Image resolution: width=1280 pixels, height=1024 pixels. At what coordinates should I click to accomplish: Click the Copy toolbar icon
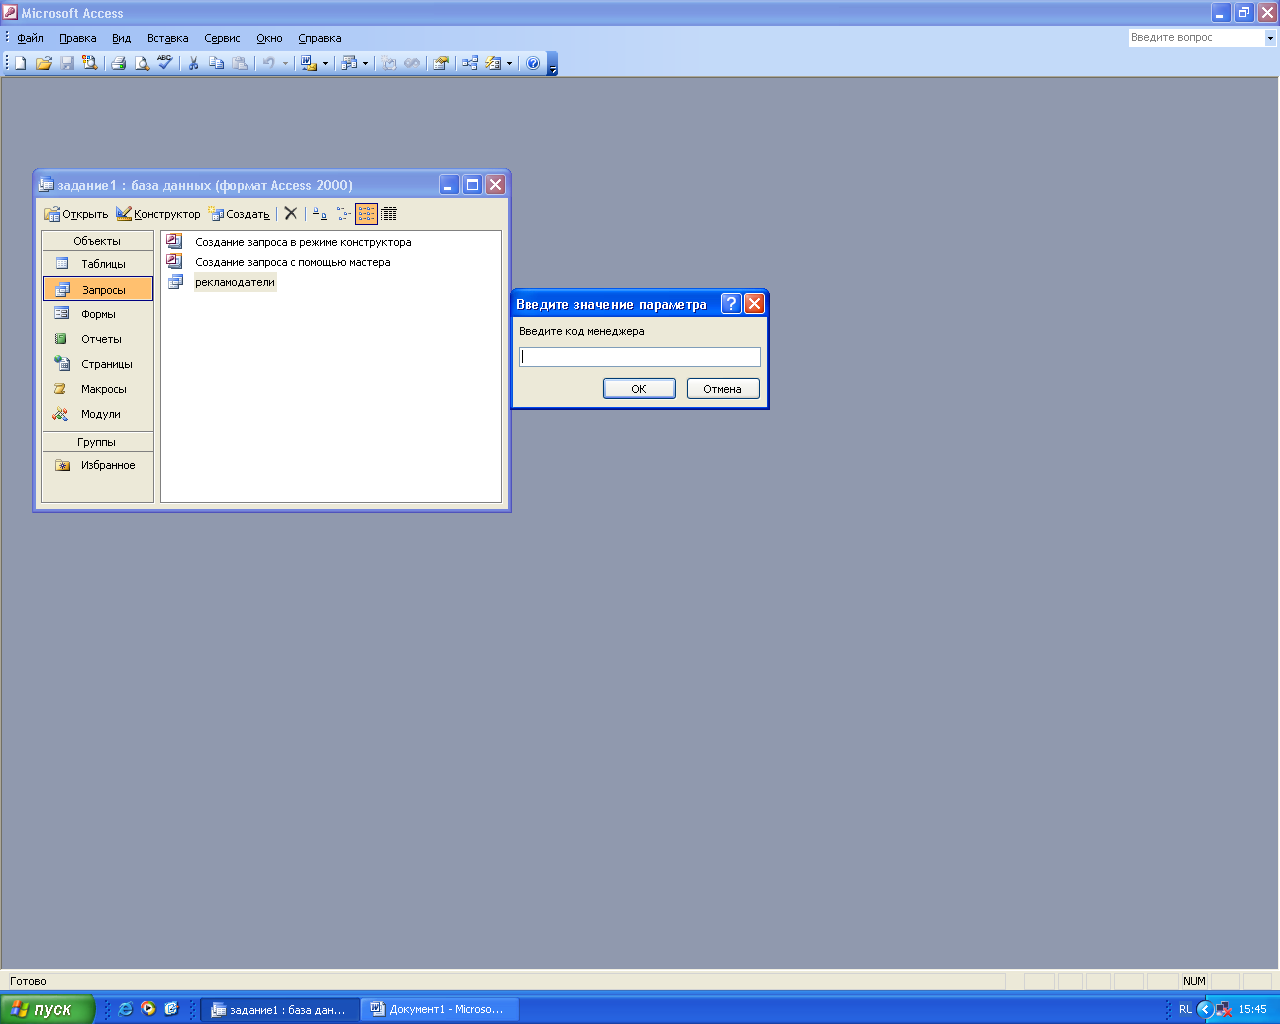point(216,63)
